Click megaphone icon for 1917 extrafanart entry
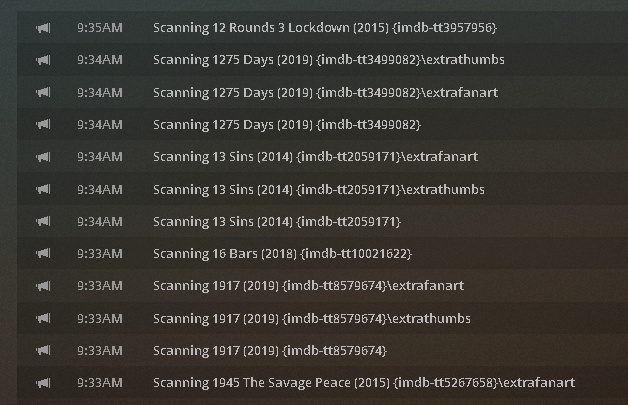 [x=43, y=286]
